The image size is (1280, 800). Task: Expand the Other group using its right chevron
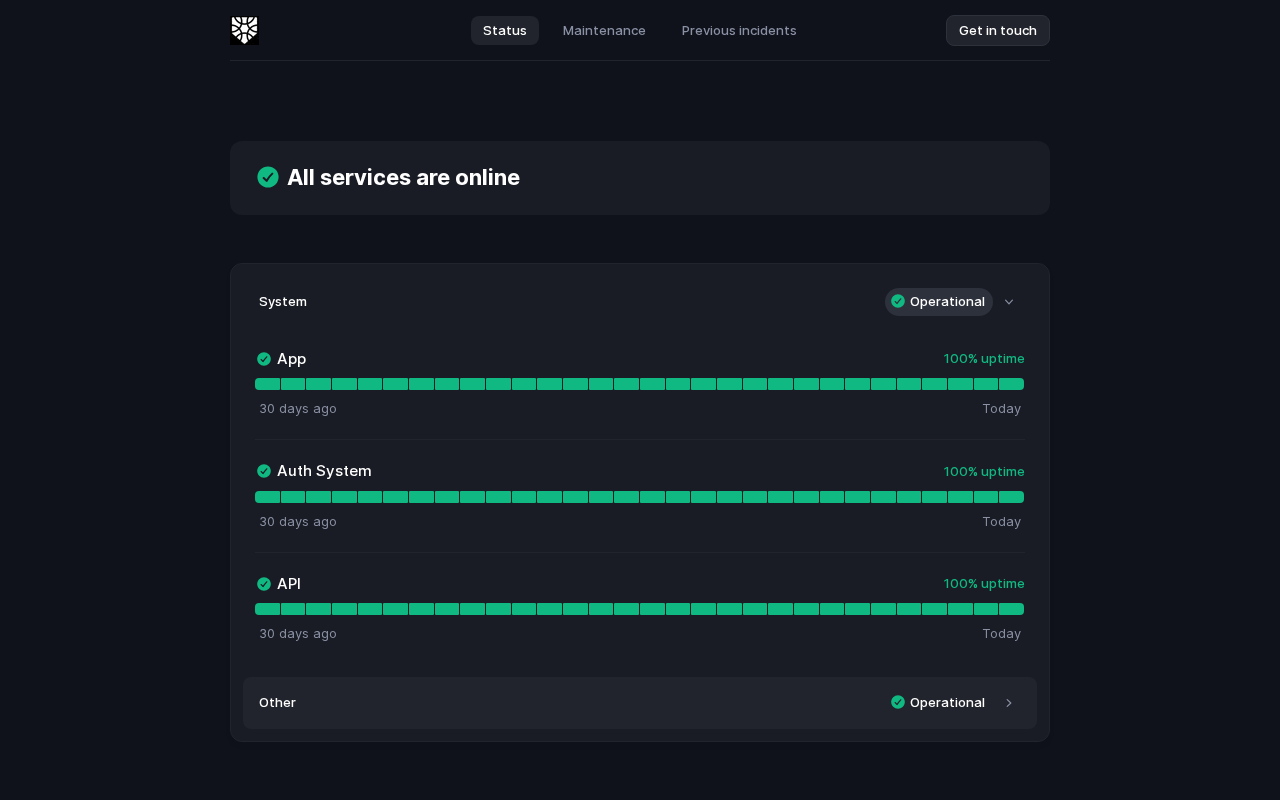click(x=1009, y=703)
